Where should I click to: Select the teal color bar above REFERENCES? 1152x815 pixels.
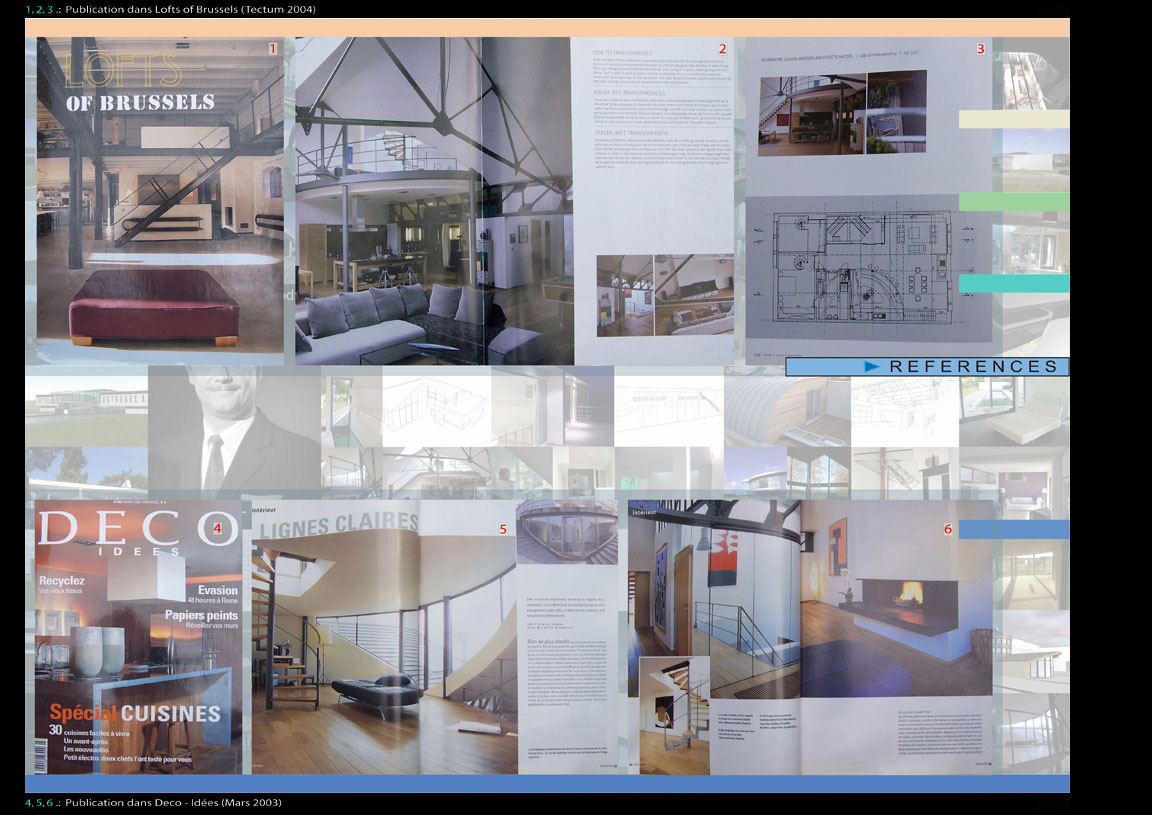(x=1014, y=283)
